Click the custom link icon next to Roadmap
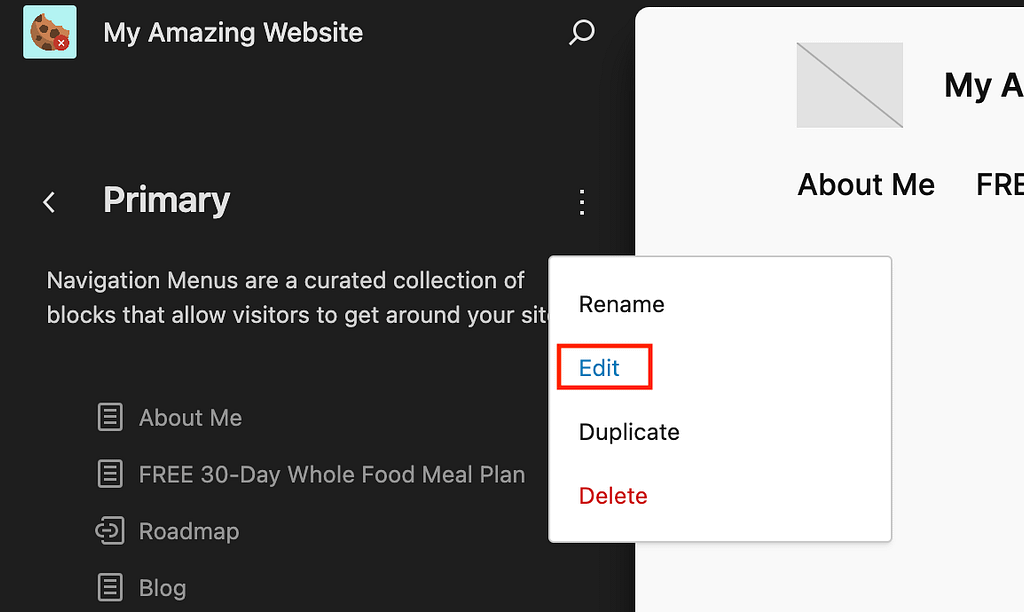 [x=110, y=531]
